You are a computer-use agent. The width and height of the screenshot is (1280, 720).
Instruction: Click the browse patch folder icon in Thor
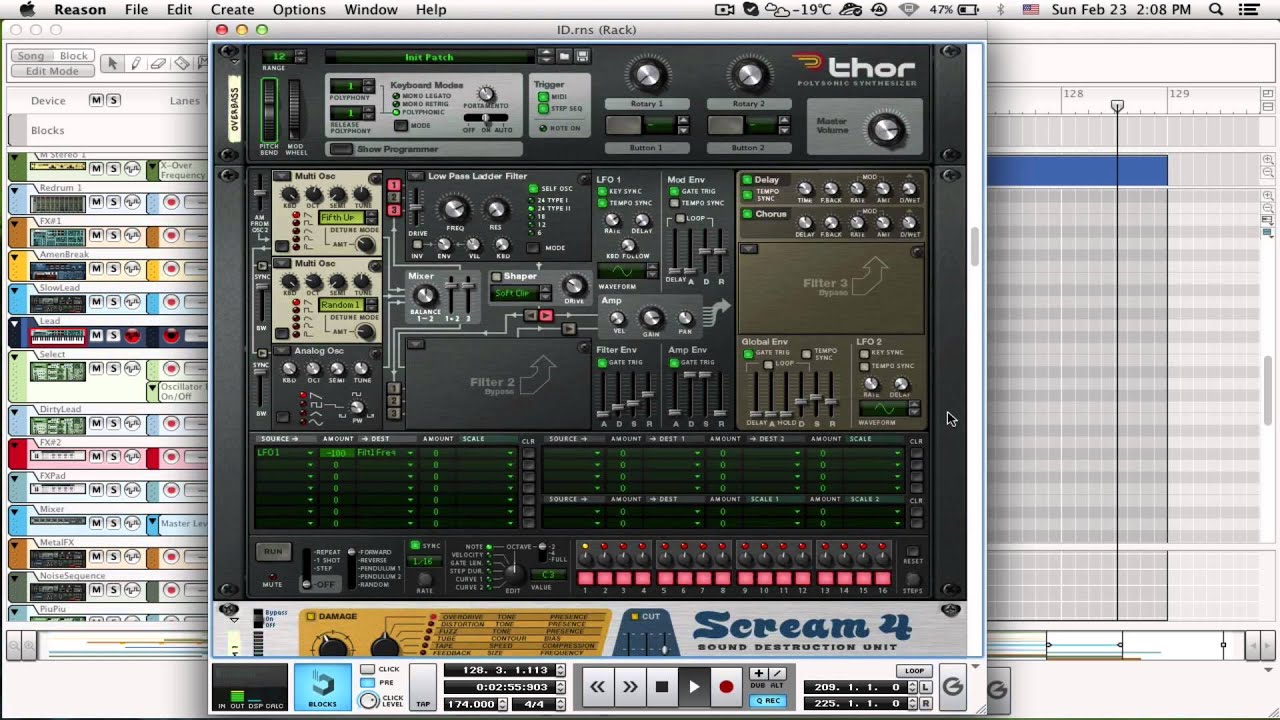(565, 57)
